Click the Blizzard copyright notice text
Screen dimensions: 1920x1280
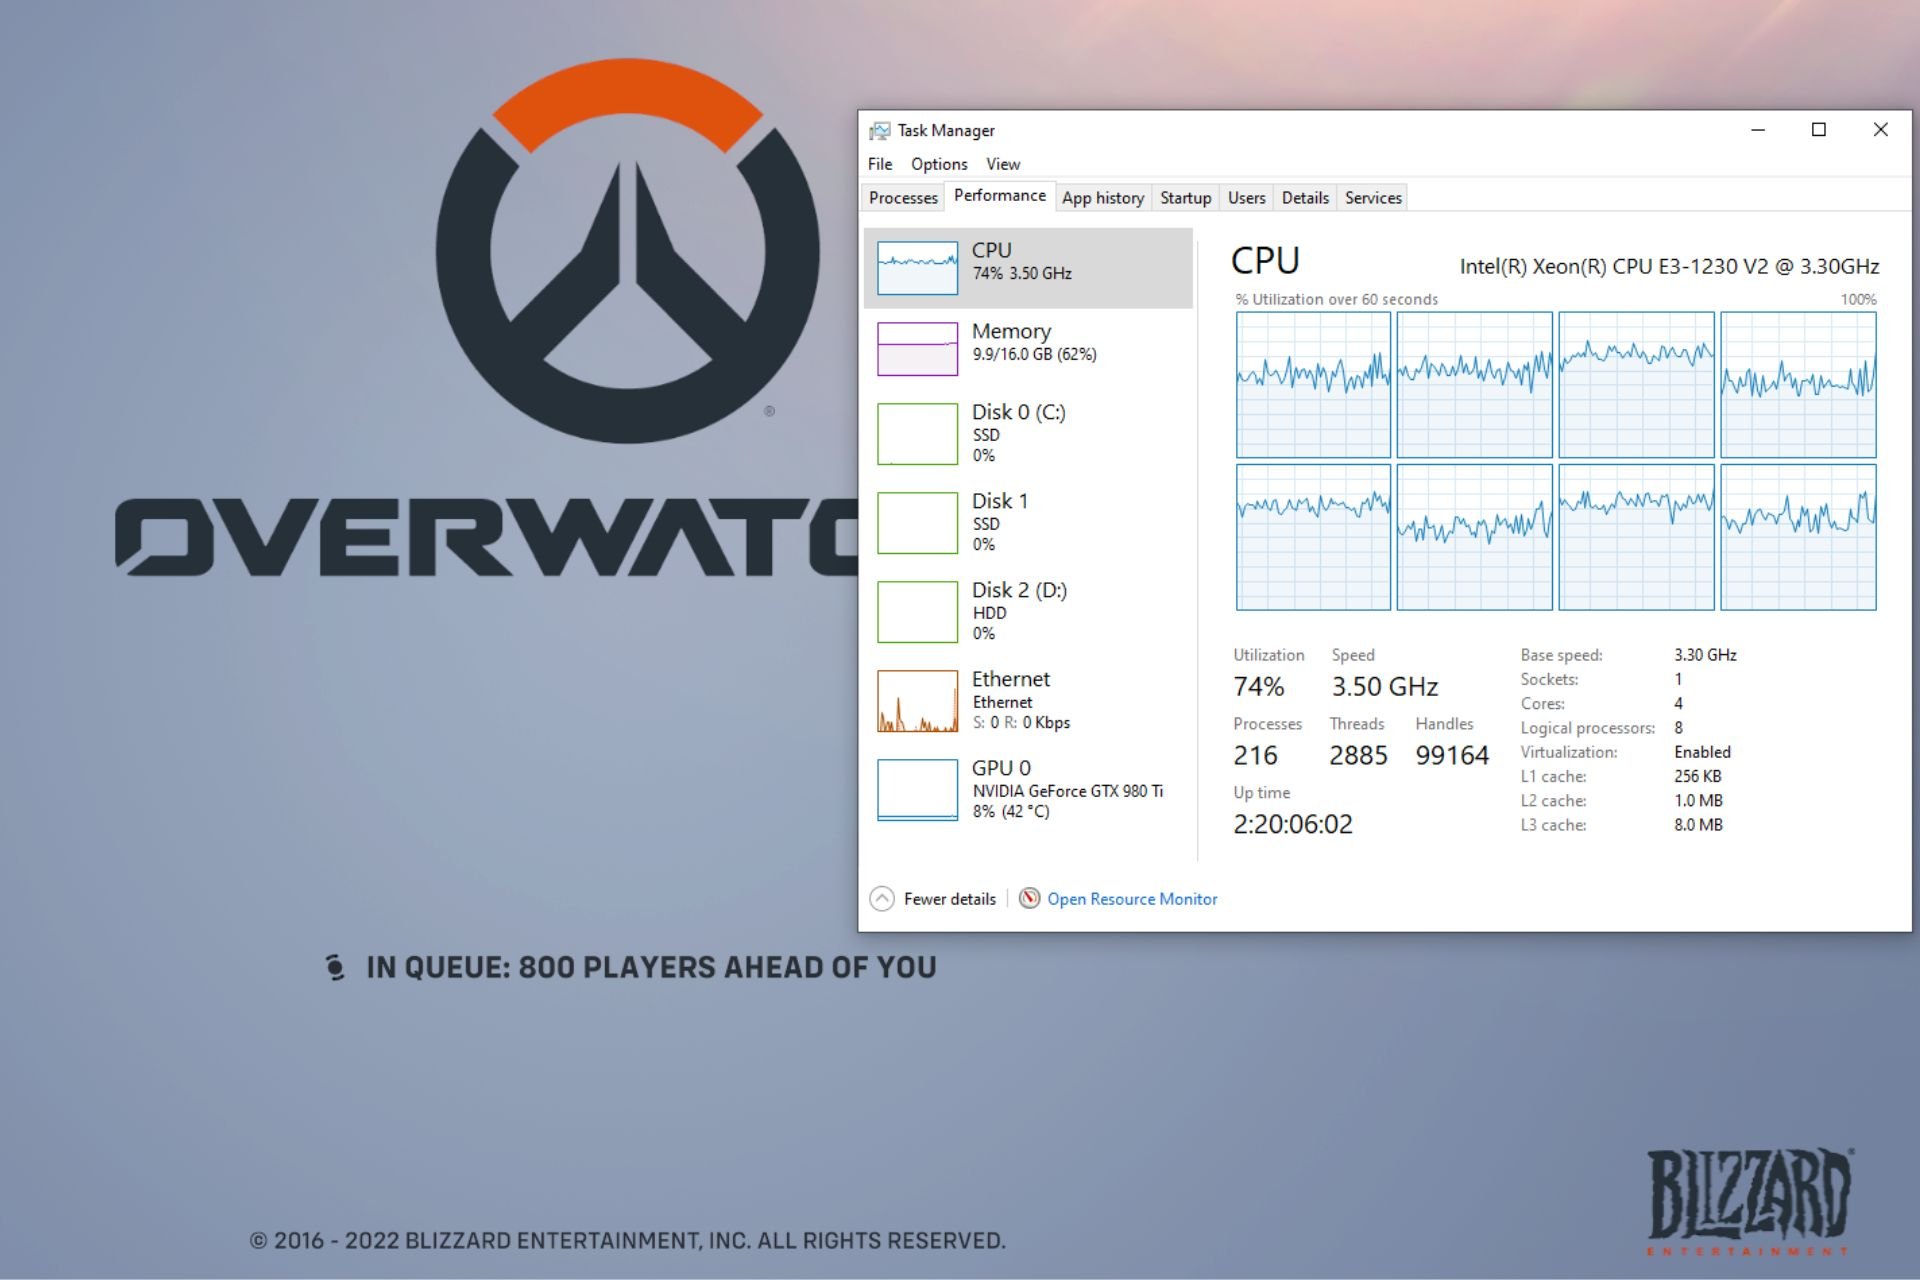(627, 1241)
